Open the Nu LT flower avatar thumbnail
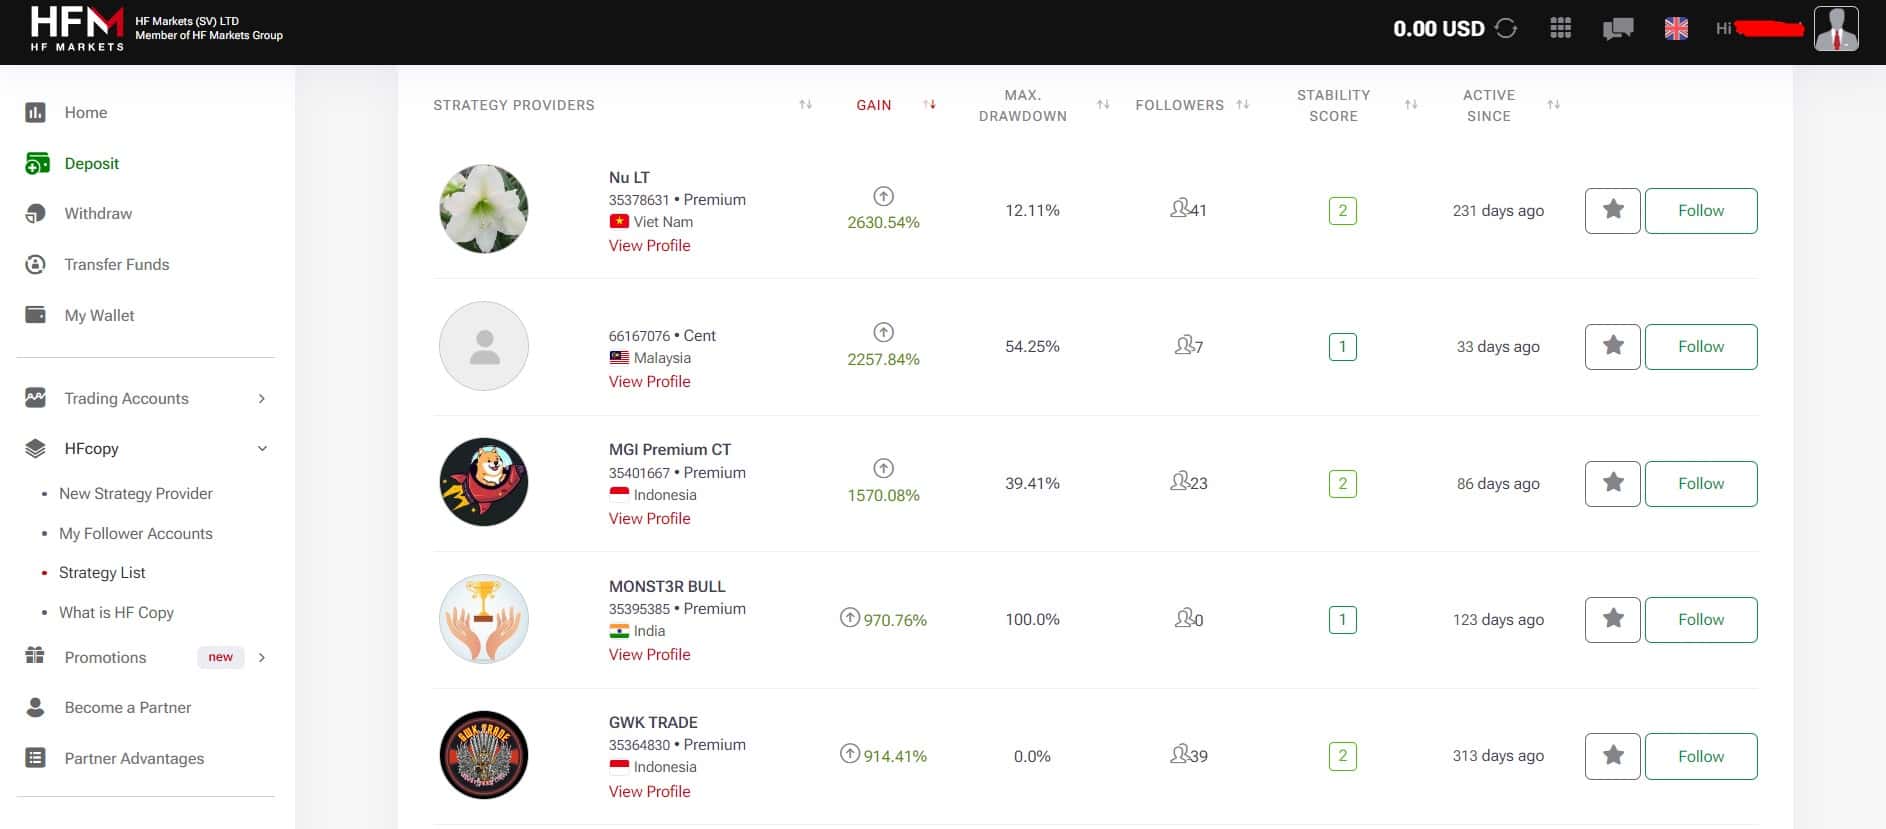Screen dimensions: 1886x829 [484, 209]
